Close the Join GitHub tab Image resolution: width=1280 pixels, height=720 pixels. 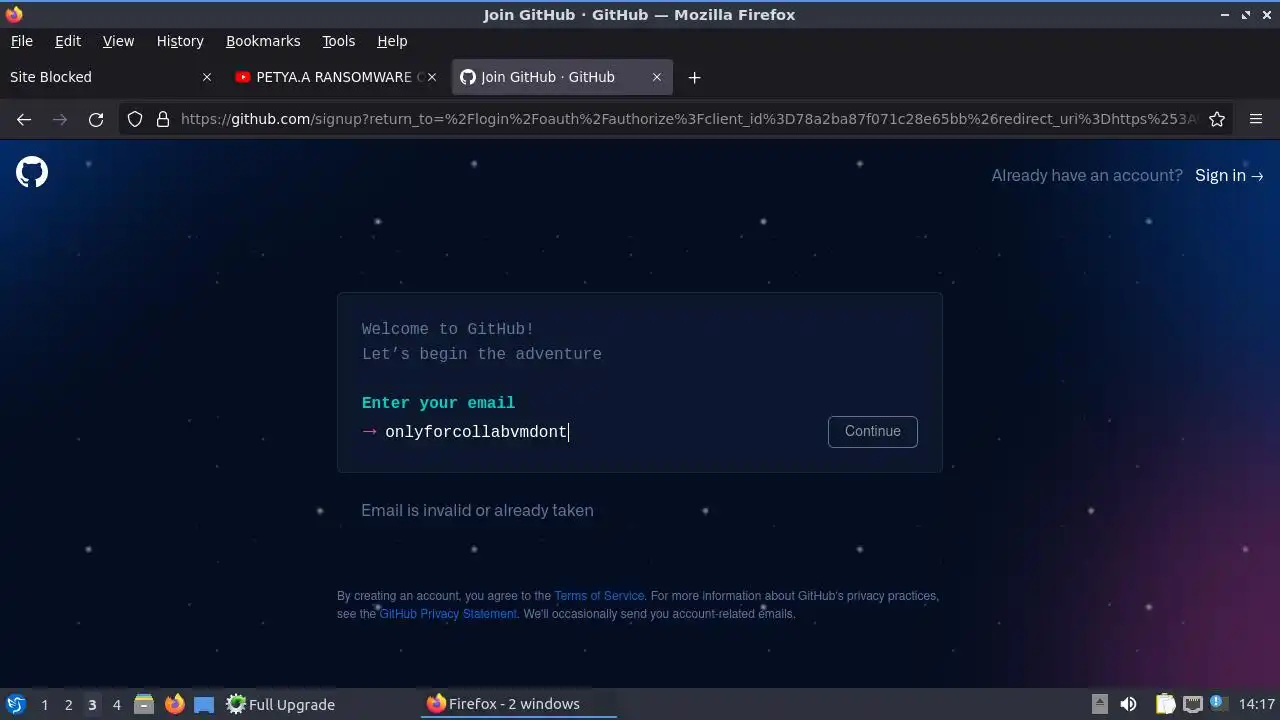coord(657,77)
